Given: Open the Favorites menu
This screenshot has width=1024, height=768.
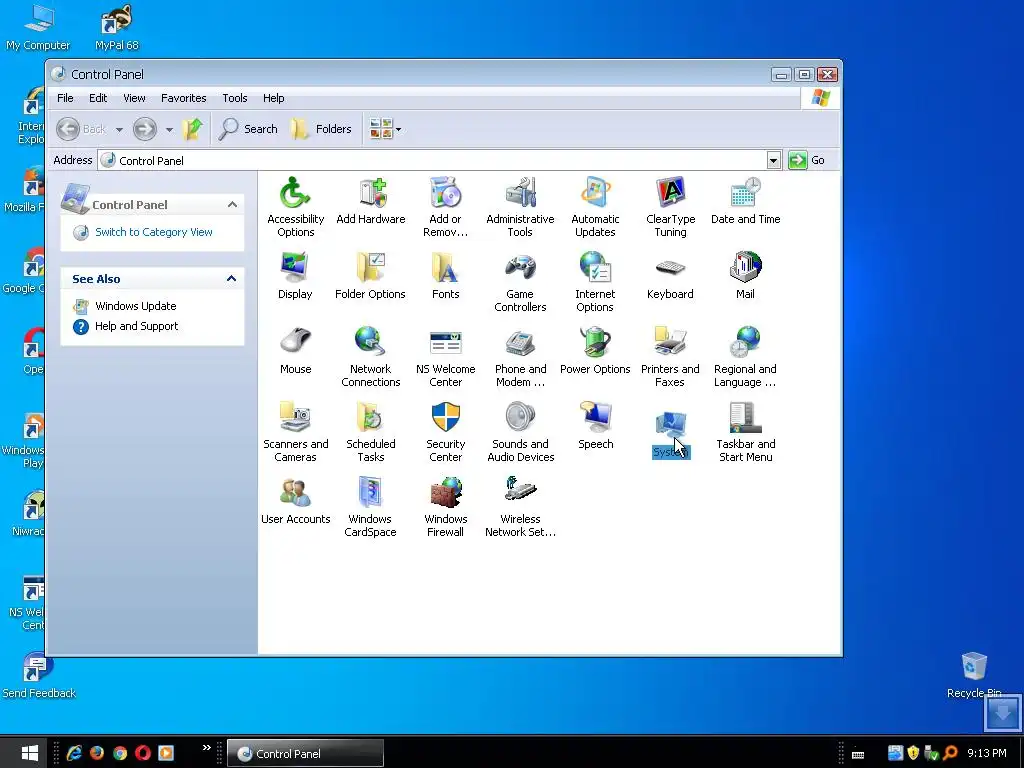Looking at the screenshot, I should click(x=184, y=98).
